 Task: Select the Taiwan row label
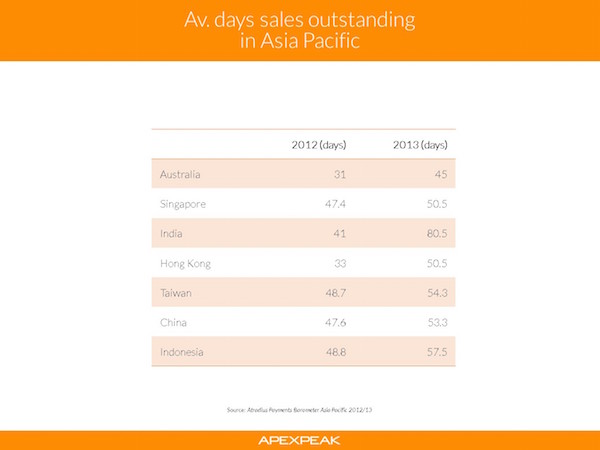176,293
